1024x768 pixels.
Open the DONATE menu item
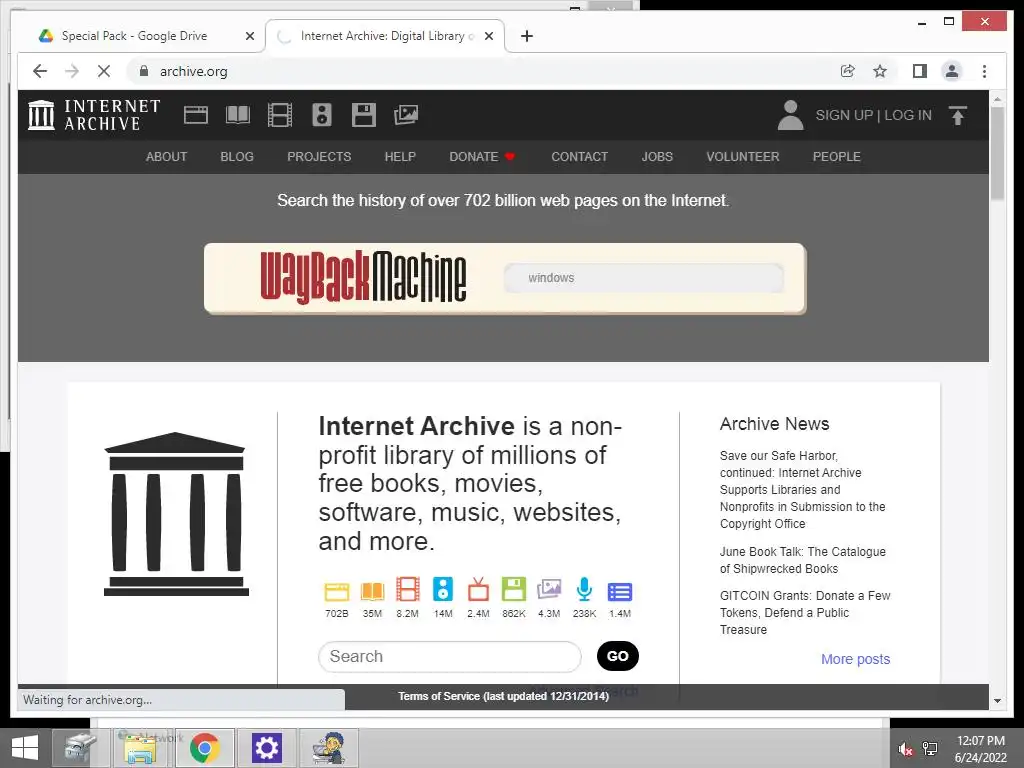(482, 157)
